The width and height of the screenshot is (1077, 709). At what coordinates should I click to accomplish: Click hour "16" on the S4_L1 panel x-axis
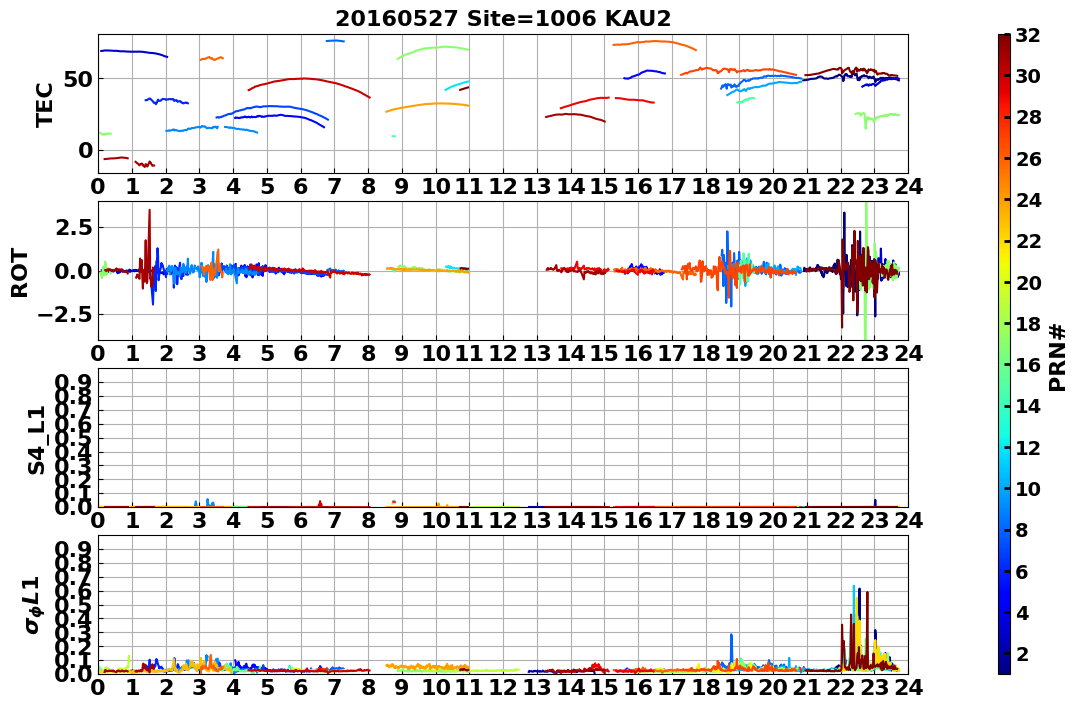click(638, 520)
